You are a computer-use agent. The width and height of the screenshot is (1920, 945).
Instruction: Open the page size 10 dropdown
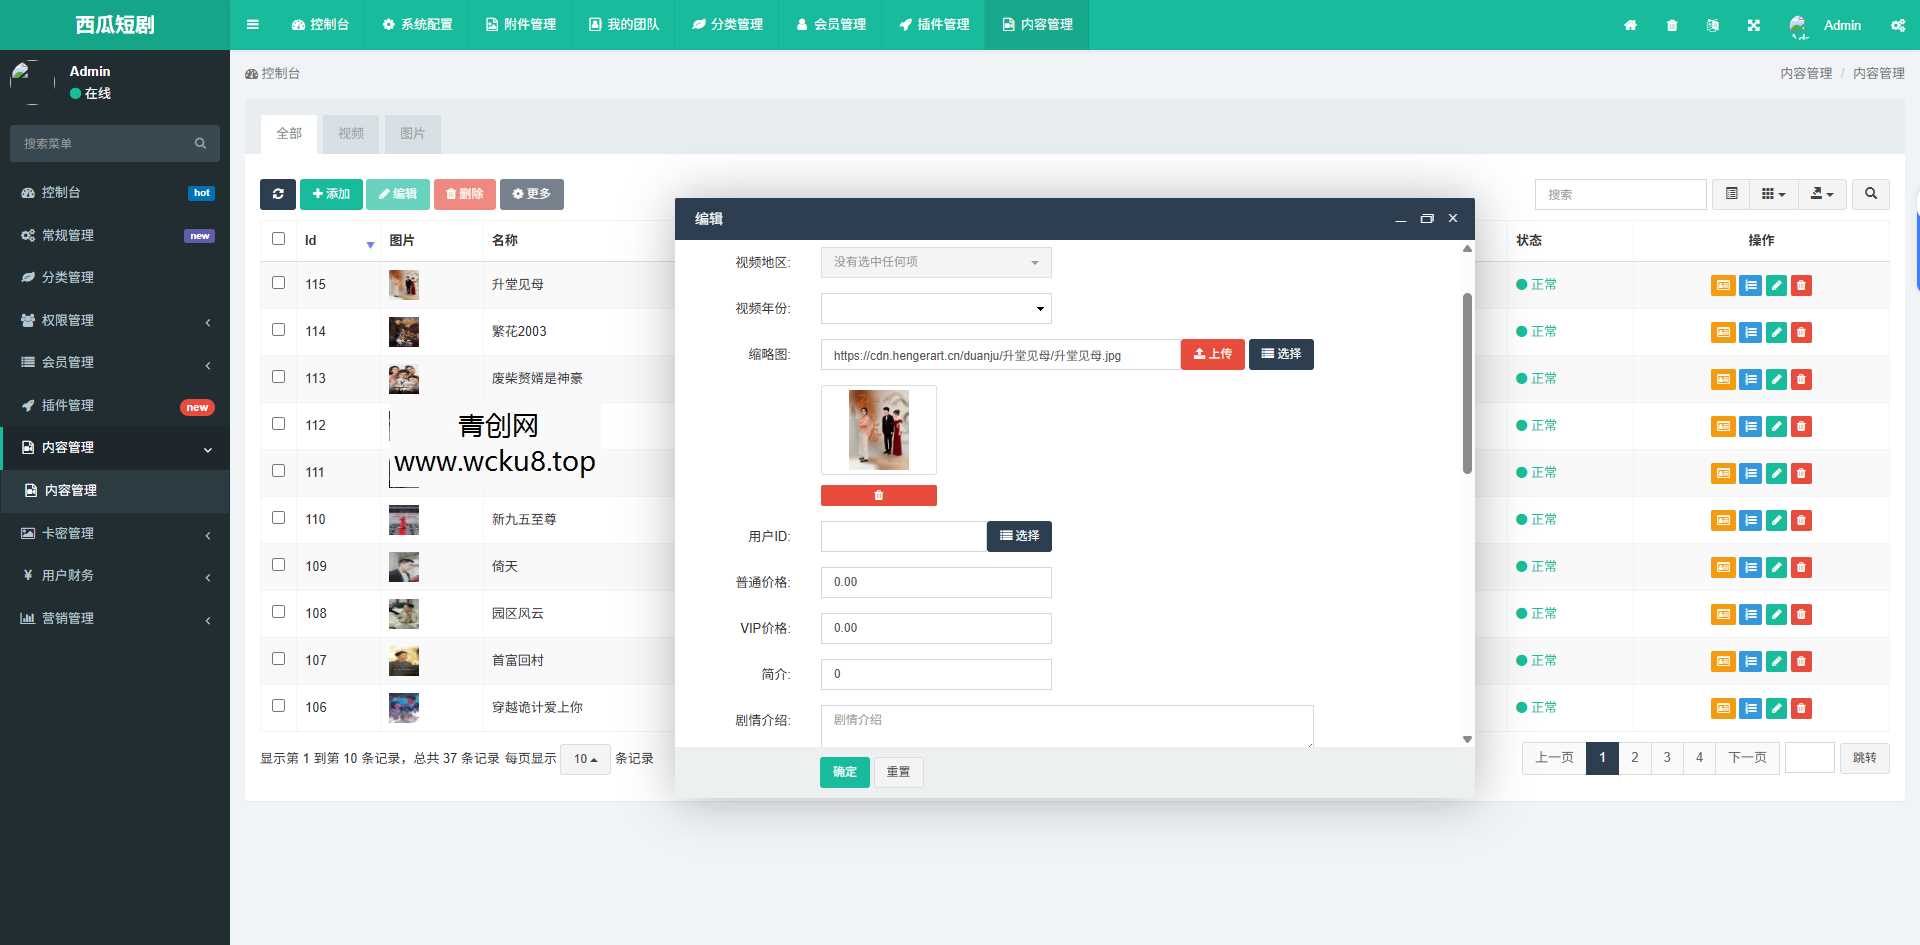coord(585,759)
